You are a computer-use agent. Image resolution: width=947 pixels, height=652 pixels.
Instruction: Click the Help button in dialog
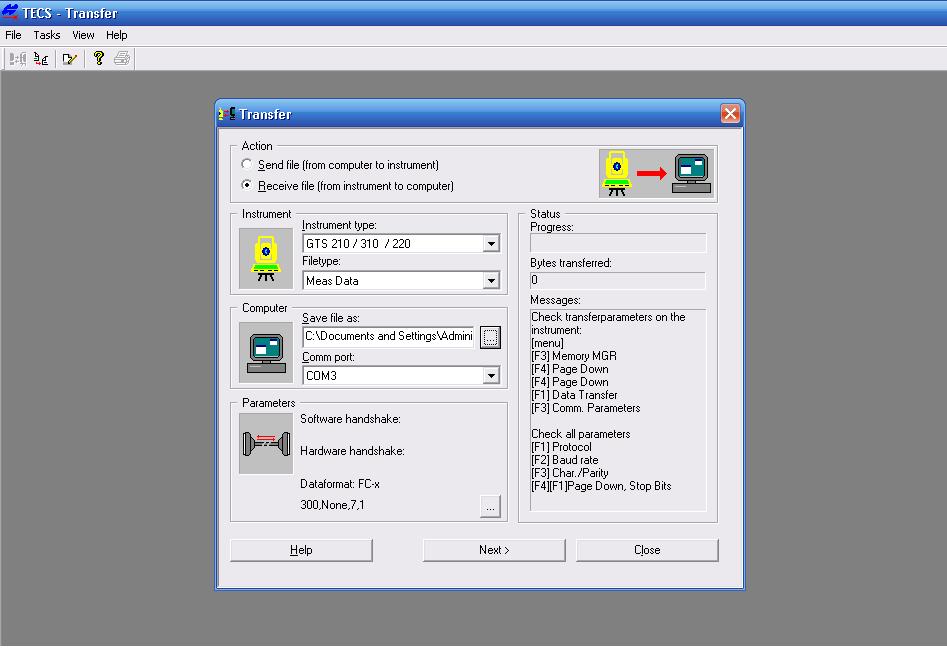click(x=301, y=550)
